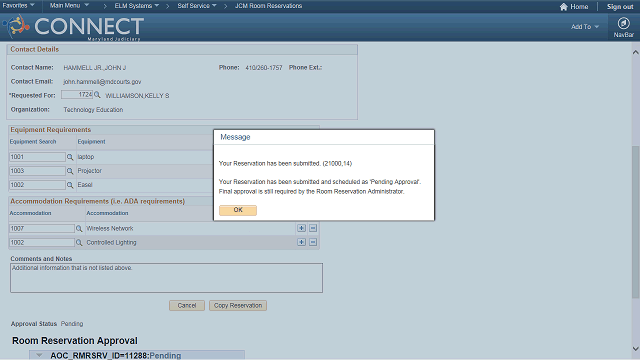This screenshot has width=640, height=360.
Task: Click lookup icon for equipment 1001
Action: tap(70, 157)
